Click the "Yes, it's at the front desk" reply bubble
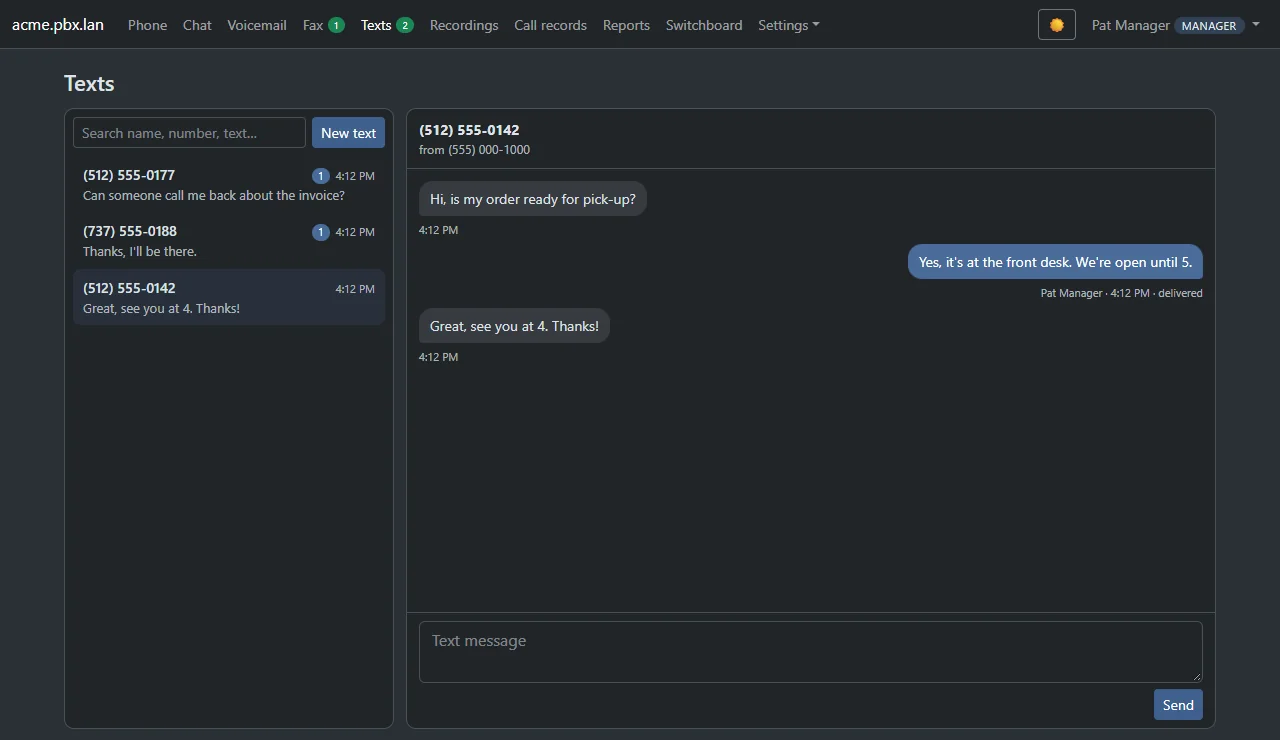This screenshot has height=740, width=1280. (1055, 262)
